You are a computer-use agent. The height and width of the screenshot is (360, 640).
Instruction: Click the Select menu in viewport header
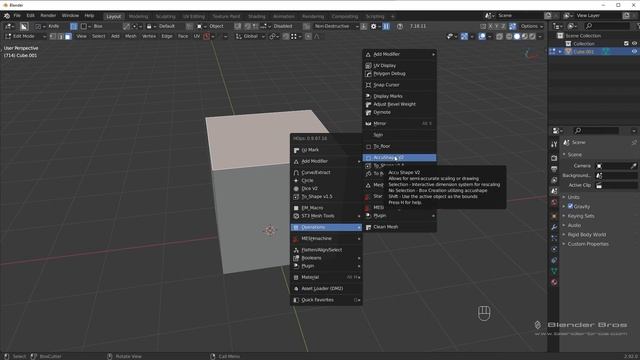[98, 36]
